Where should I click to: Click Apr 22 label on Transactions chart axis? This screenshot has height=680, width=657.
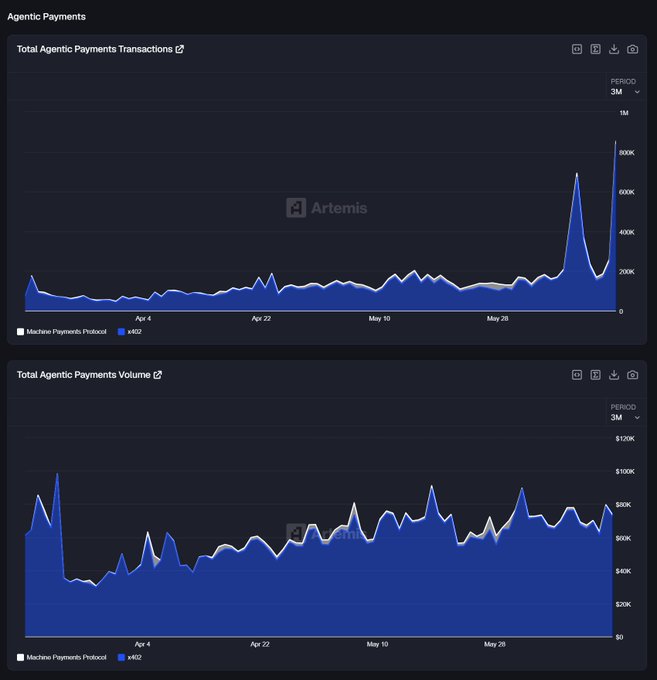click(x=261, y=319)
